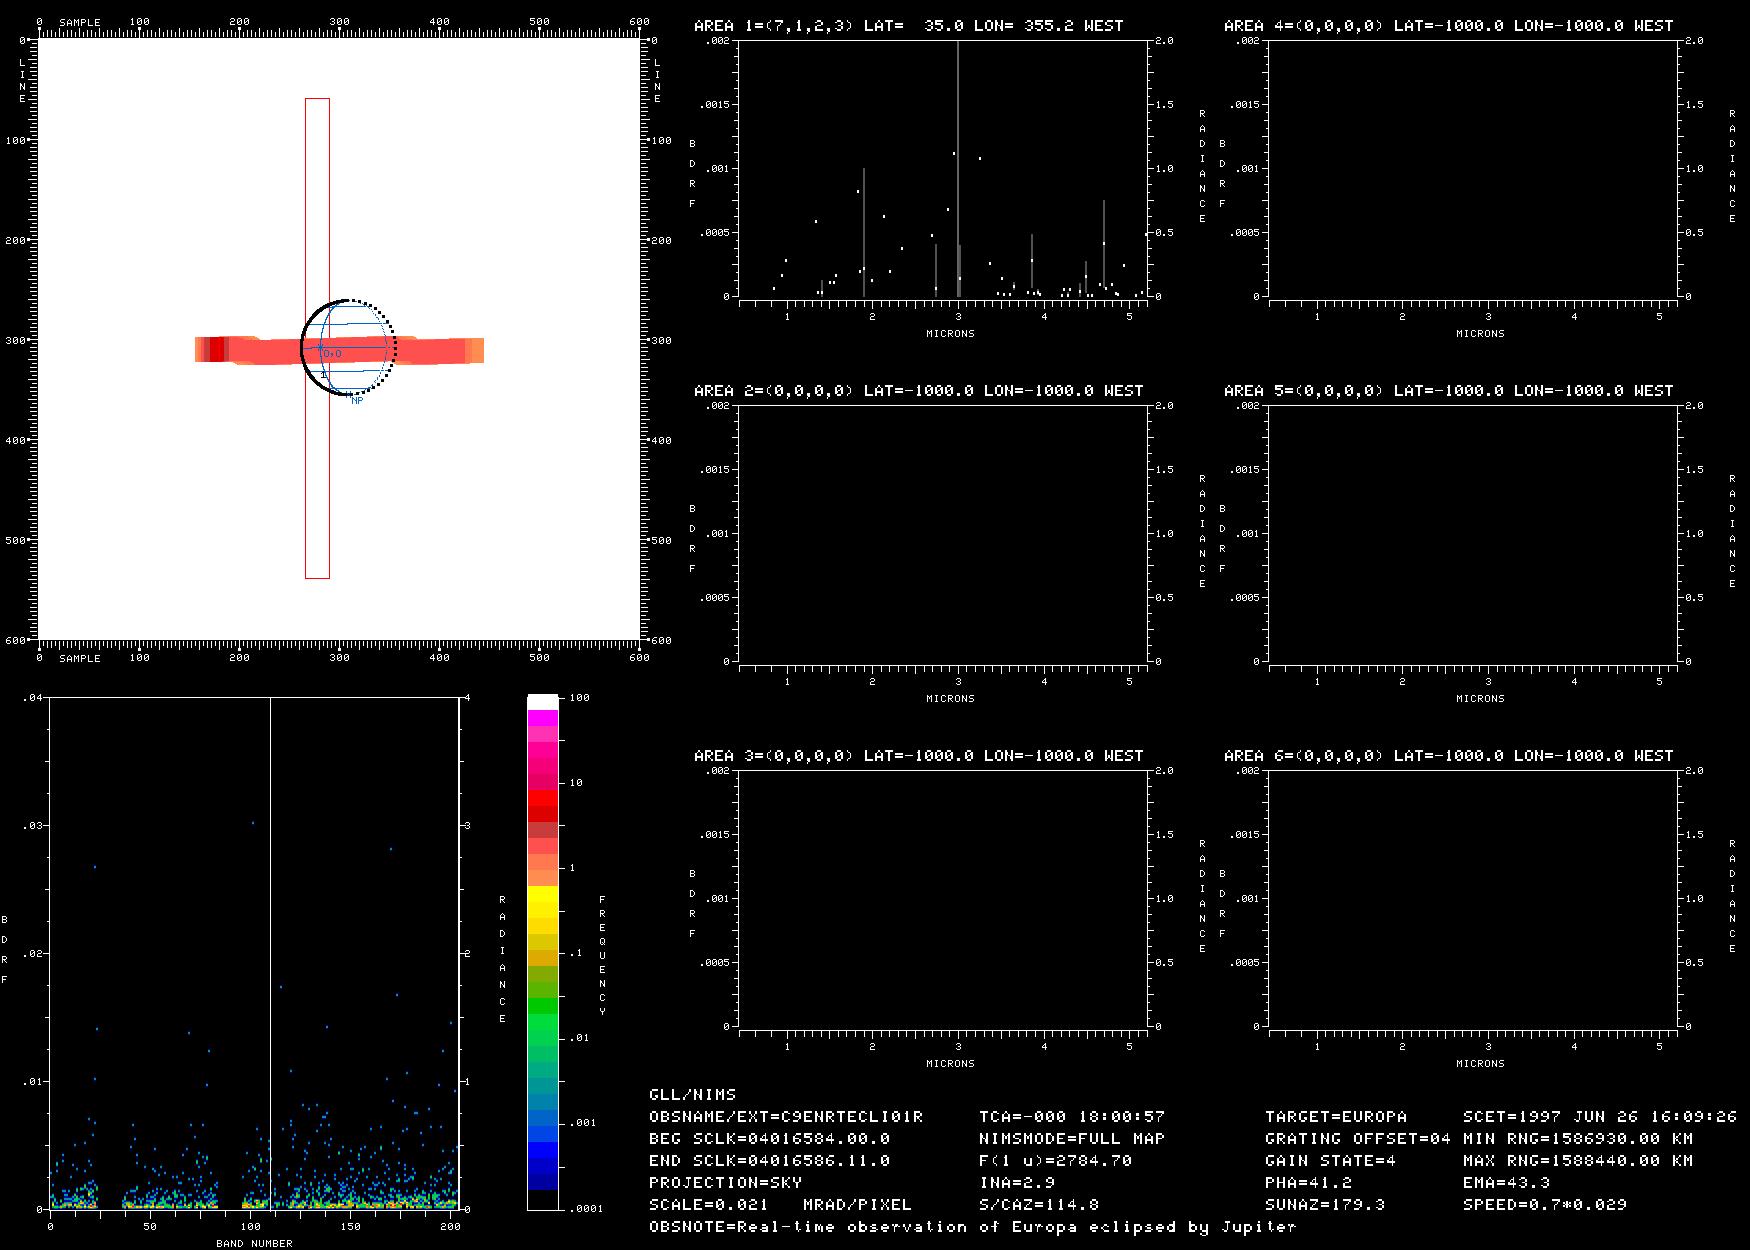Click the OBSNOTE line about Europa eclipse
Viewport: 1750px width, 1250px height.
click(972, 1226)
